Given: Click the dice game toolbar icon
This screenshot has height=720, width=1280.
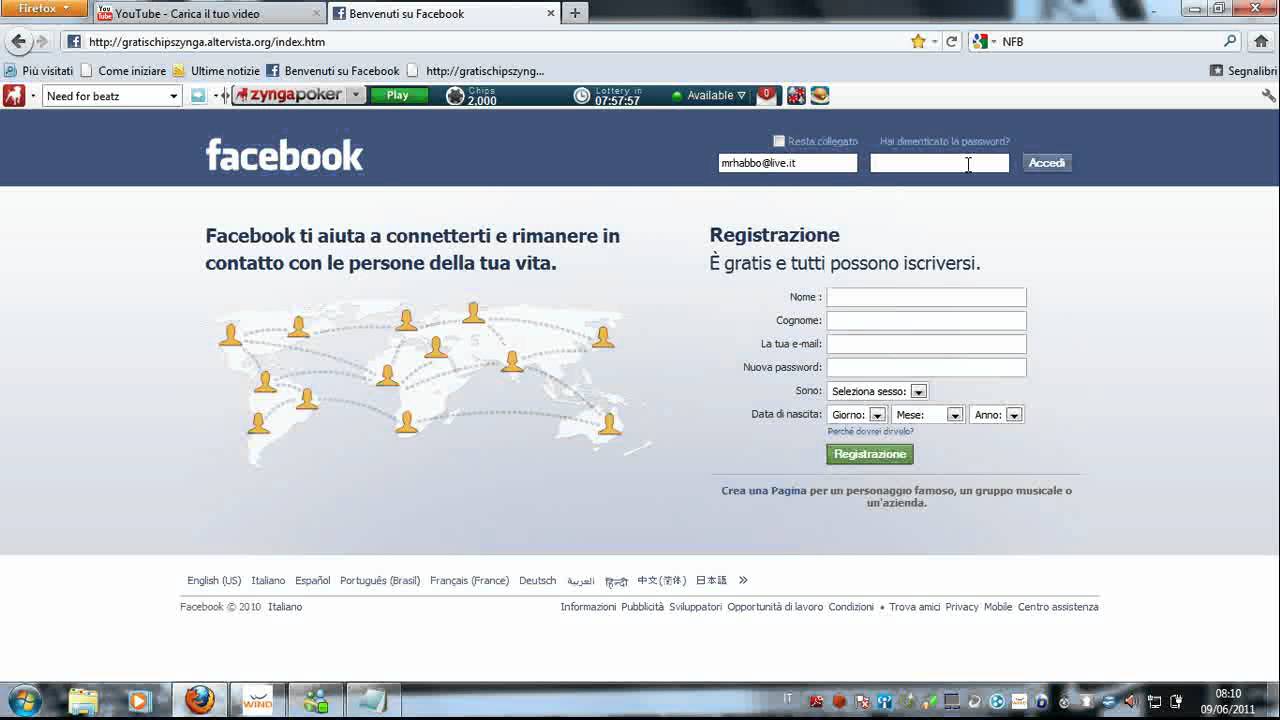Looking at the screenshot, I should 796,96.
